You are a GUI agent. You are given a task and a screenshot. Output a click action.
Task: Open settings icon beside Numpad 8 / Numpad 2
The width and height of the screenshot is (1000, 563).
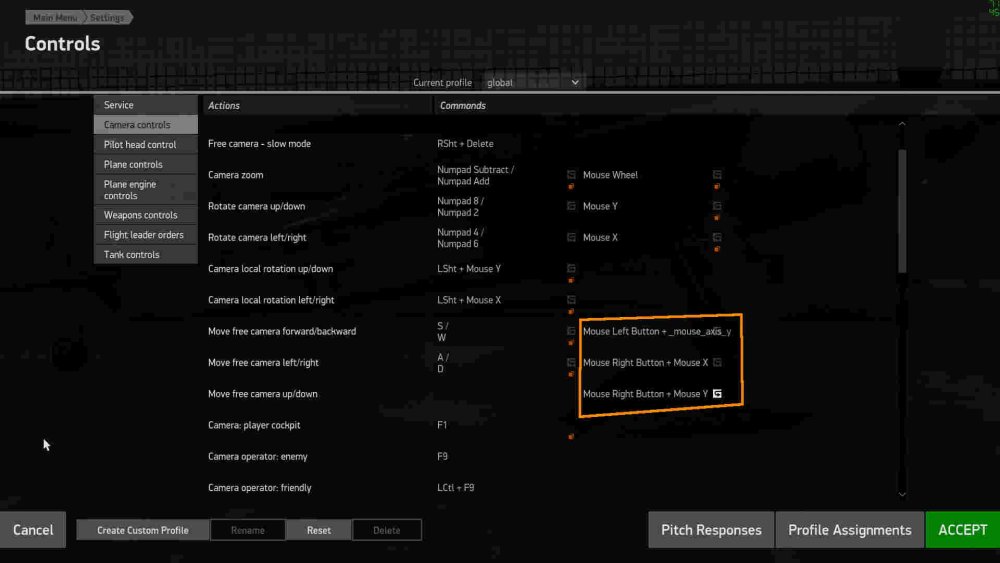[x=571, y=206]
